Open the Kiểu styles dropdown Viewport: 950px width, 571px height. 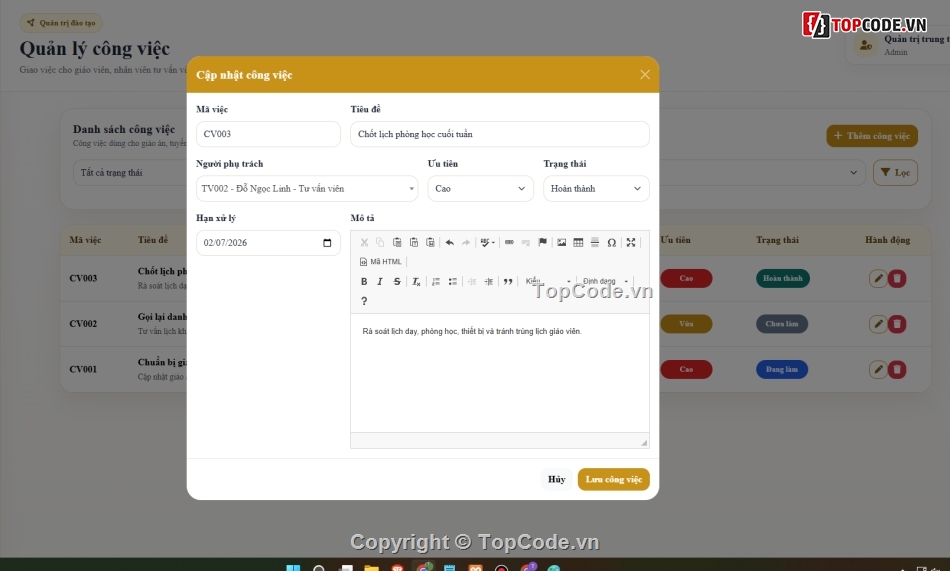click(x=548, y=281)
